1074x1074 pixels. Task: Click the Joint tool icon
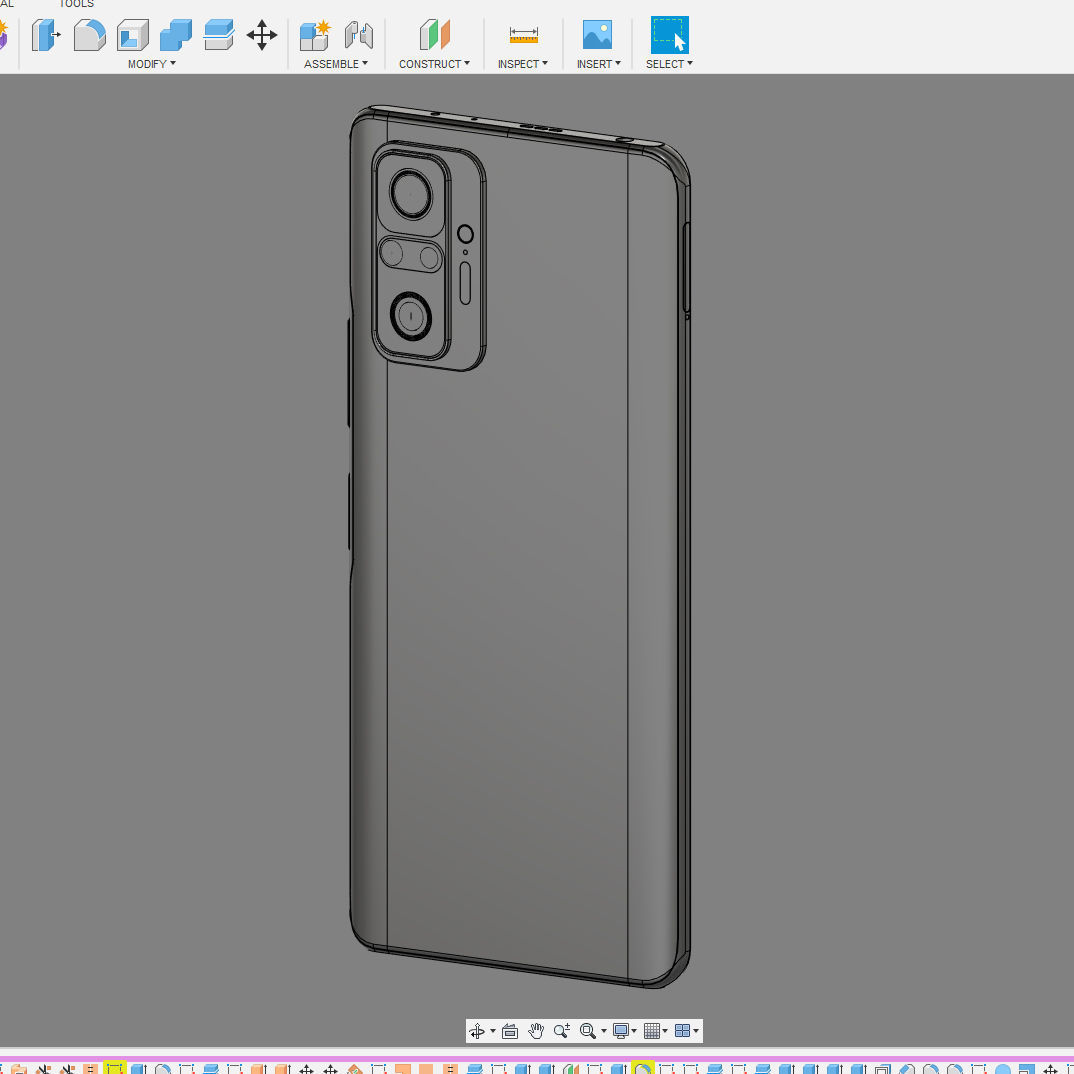coord(359,35)
